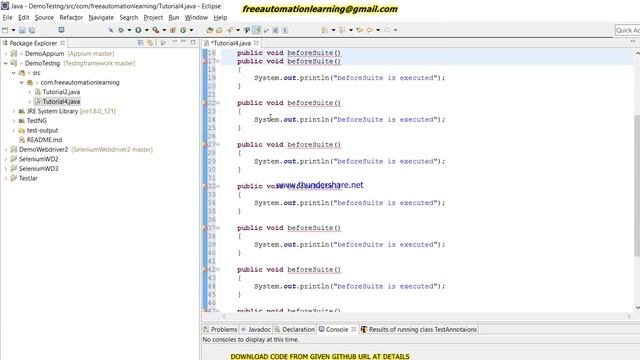Close the Console view tab
The image size is (640, 360).
353,329
